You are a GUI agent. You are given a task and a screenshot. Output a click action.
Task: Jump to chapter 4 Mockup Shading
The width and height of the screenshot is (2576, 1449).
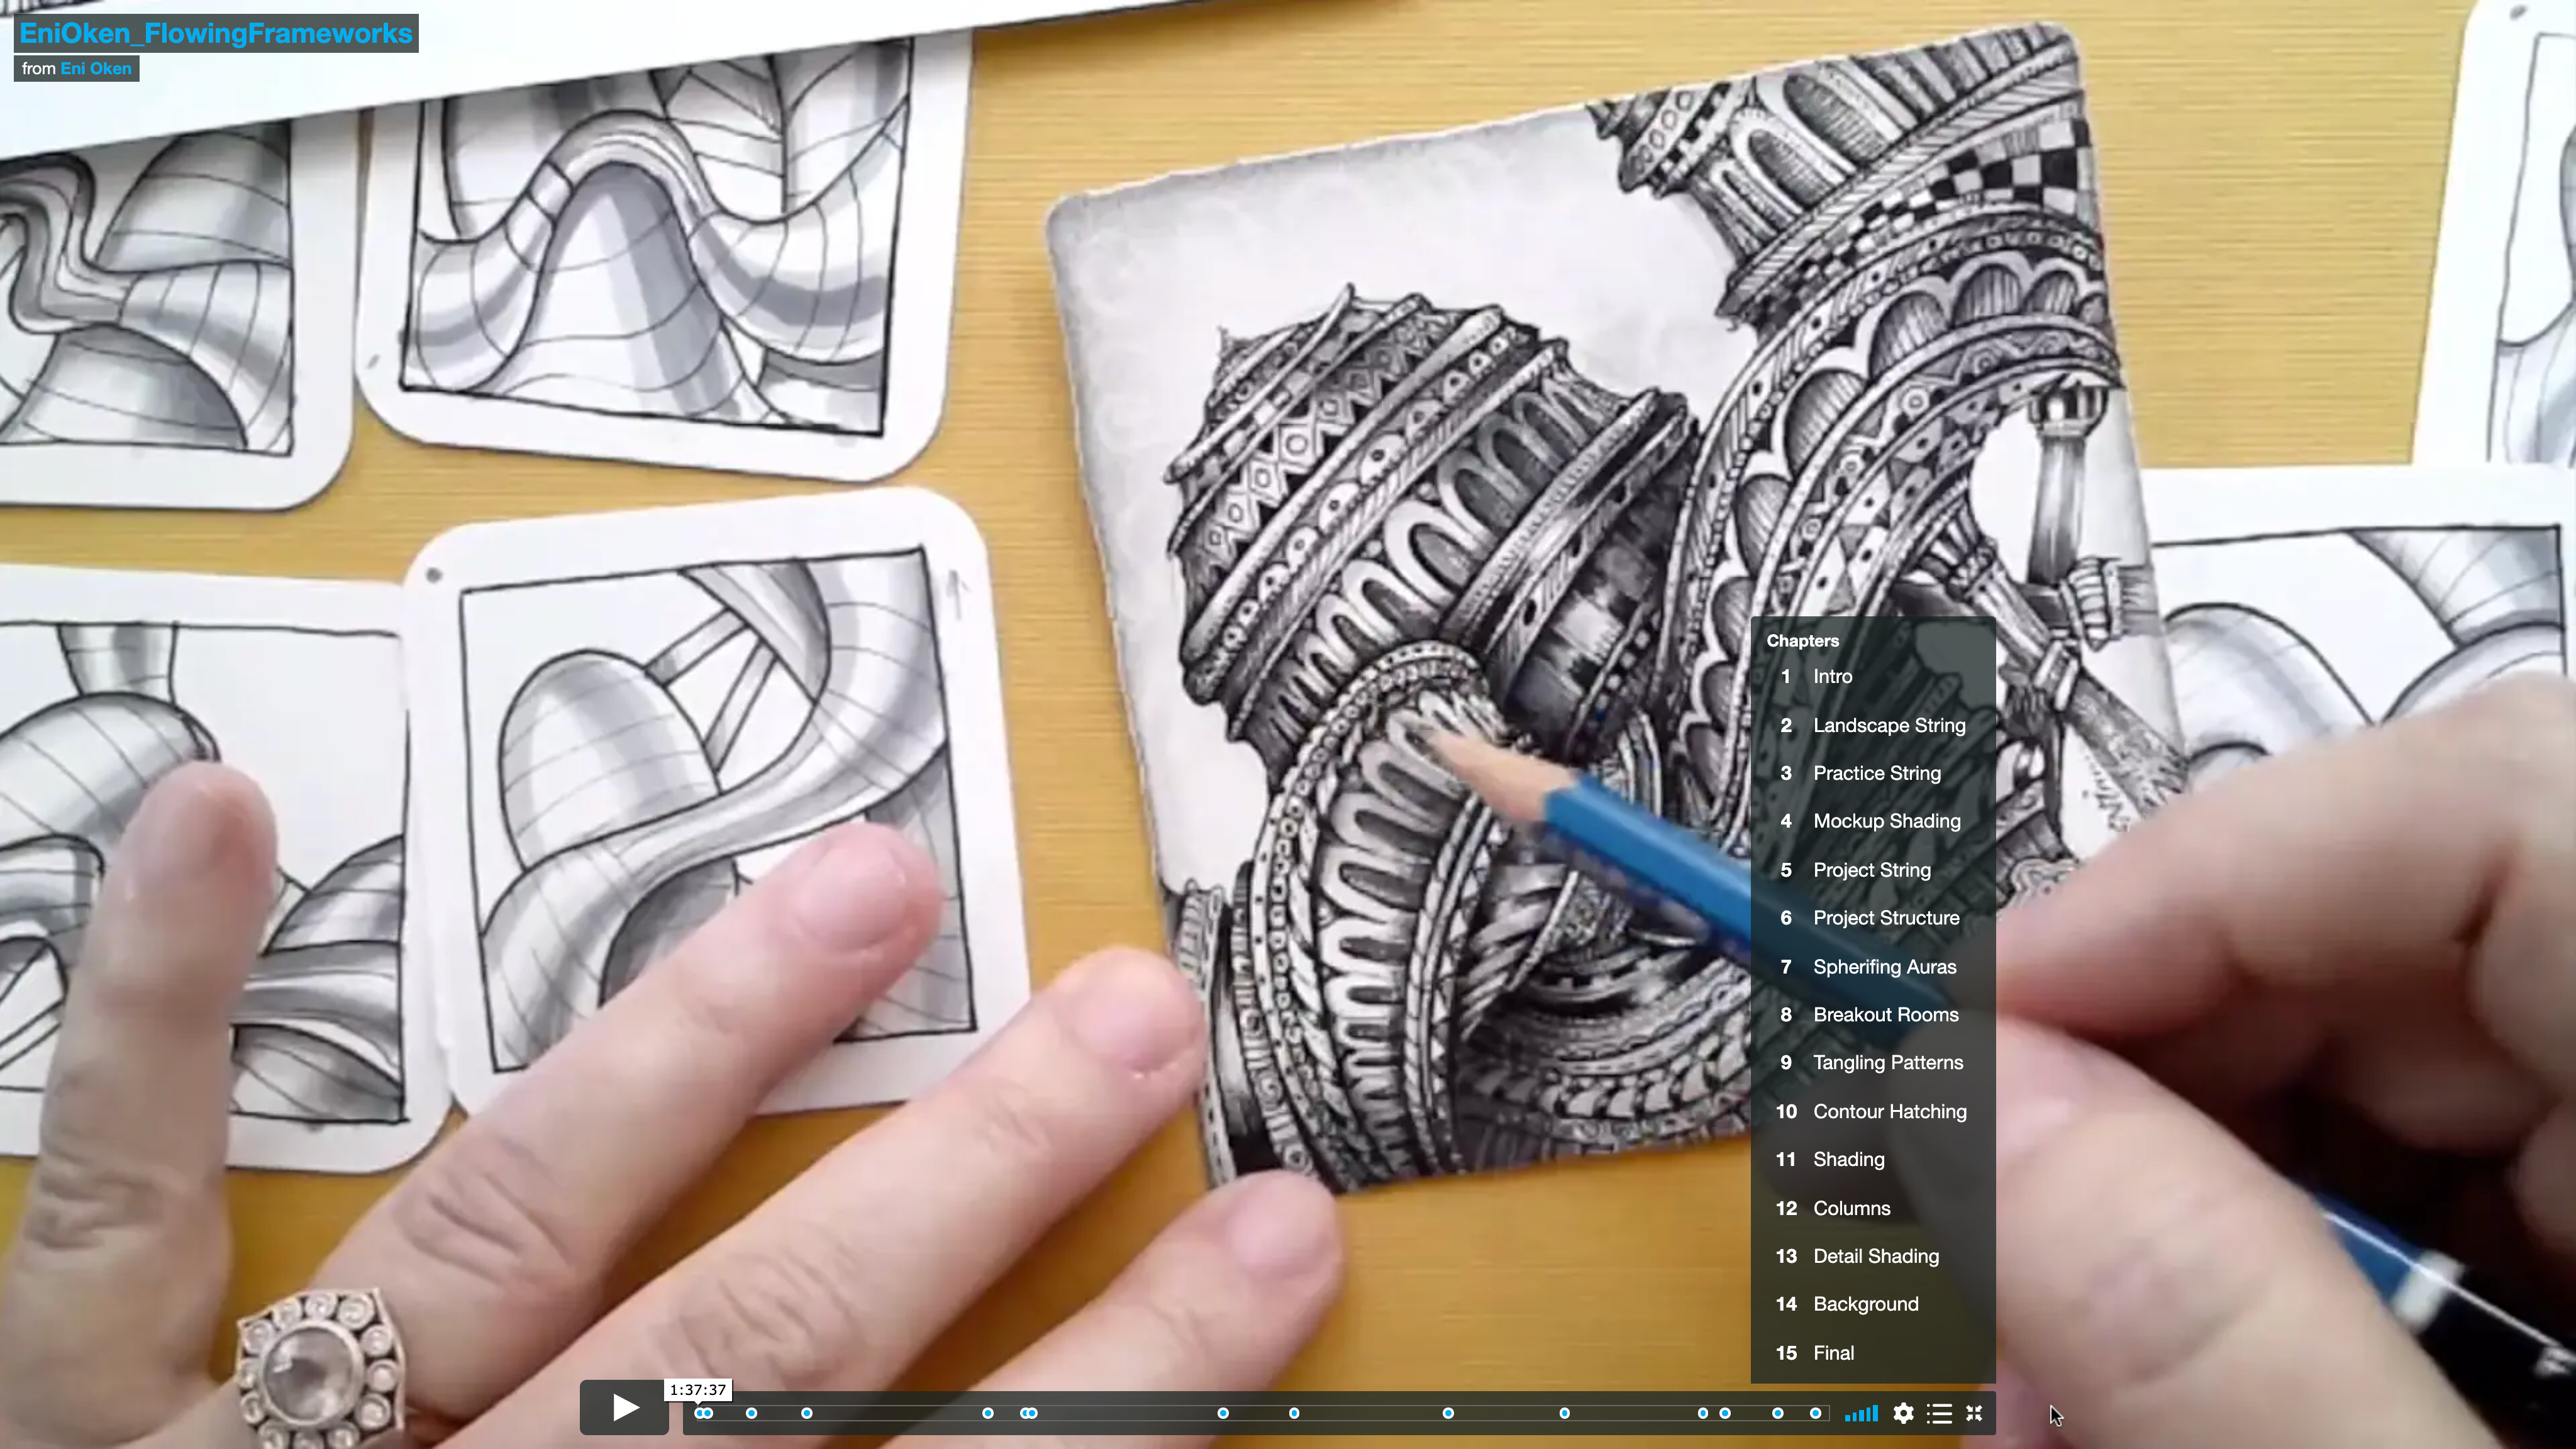tap(1873, 821)
